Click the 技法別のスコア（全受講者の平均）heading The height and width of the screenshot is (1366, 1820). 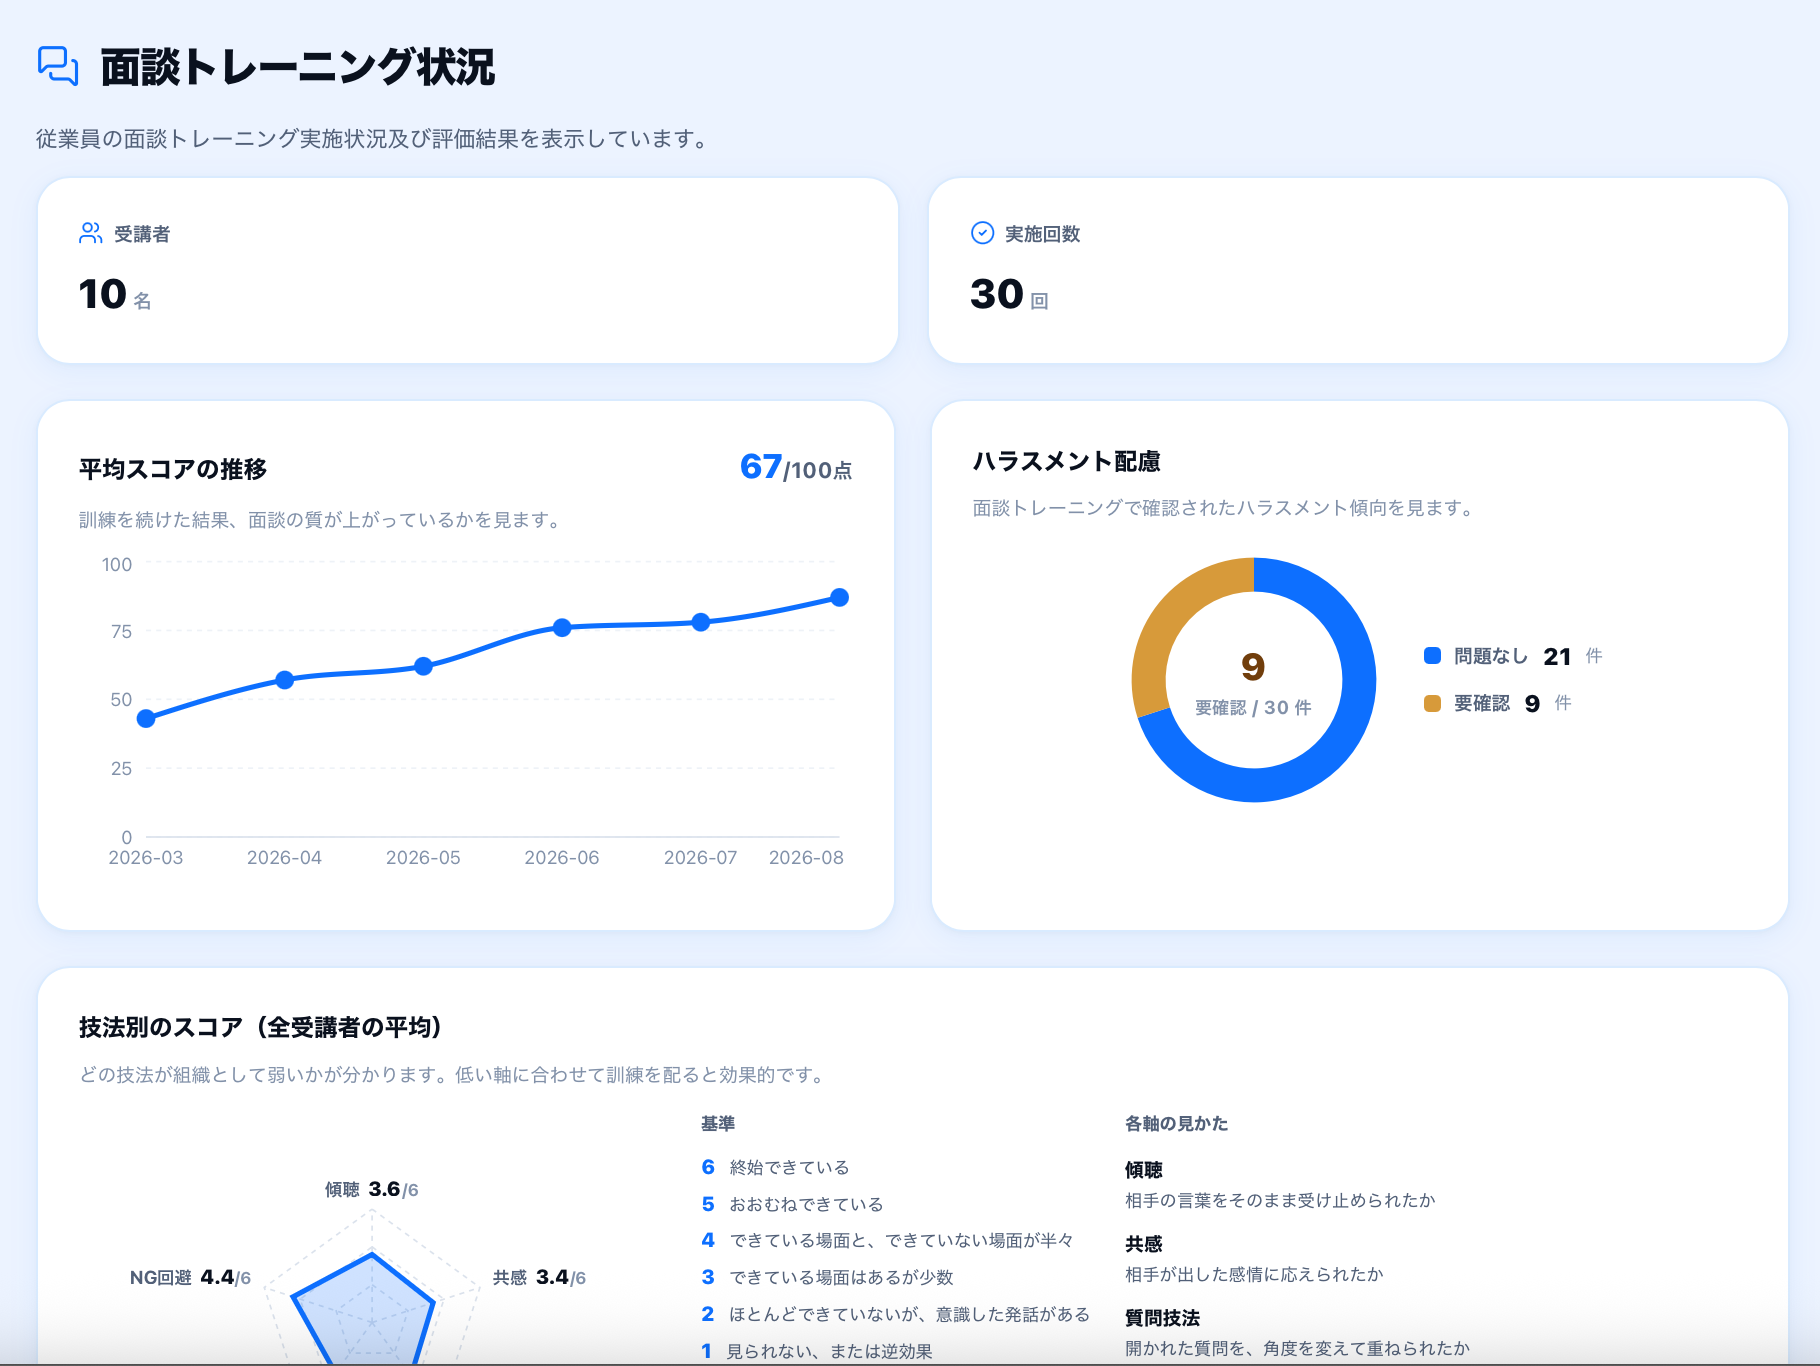[260, 1027]
